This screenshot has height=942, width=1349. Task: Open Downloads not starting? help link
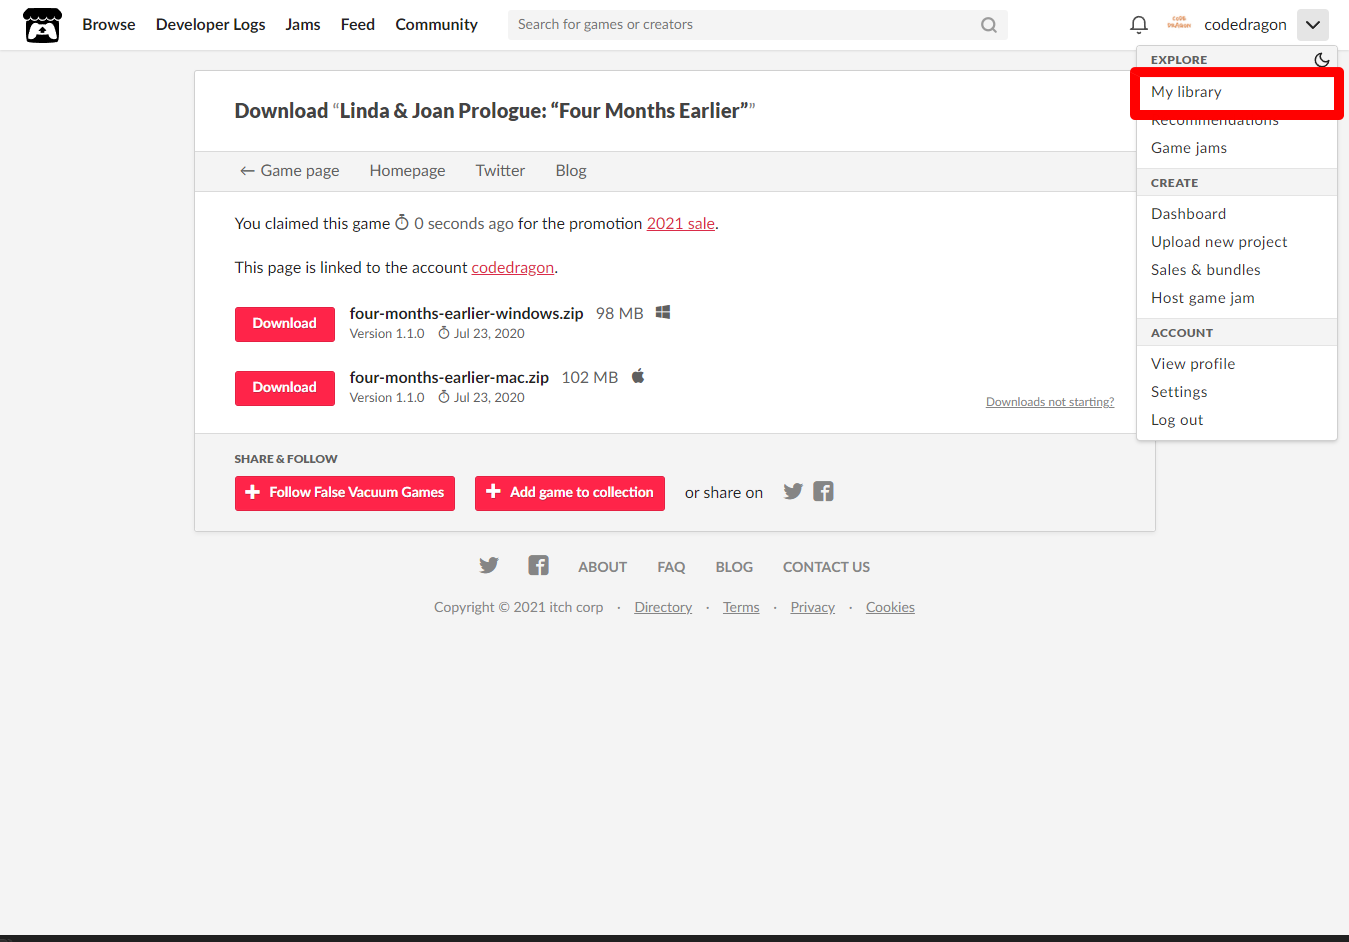click(x=1050, y=402)
